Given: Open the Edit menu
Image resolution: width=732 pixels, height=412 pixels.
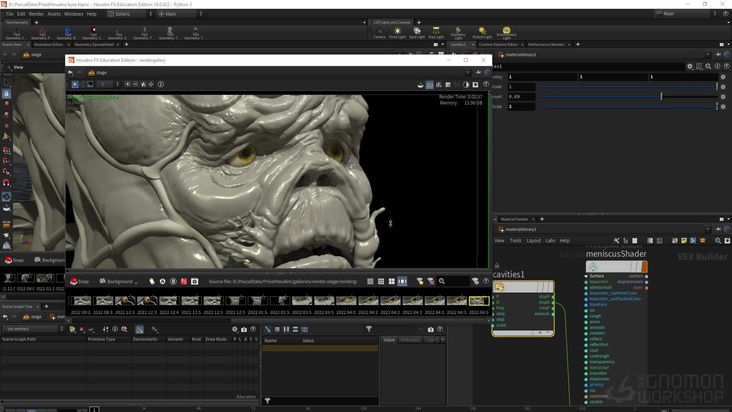Looking at the screenshot, I should point(21,14).
